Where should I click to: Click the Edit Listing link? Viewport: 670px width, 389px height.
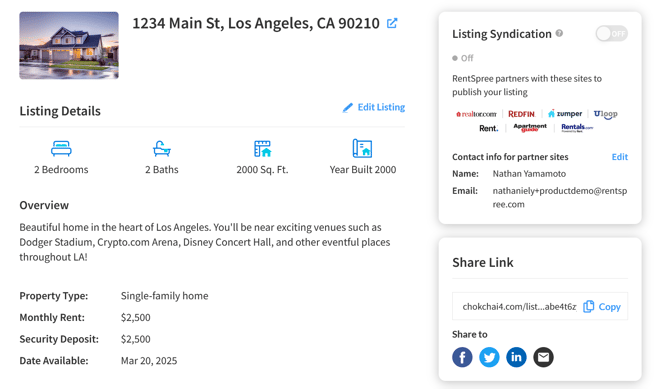pyautogui.click(x=381, y=107)
